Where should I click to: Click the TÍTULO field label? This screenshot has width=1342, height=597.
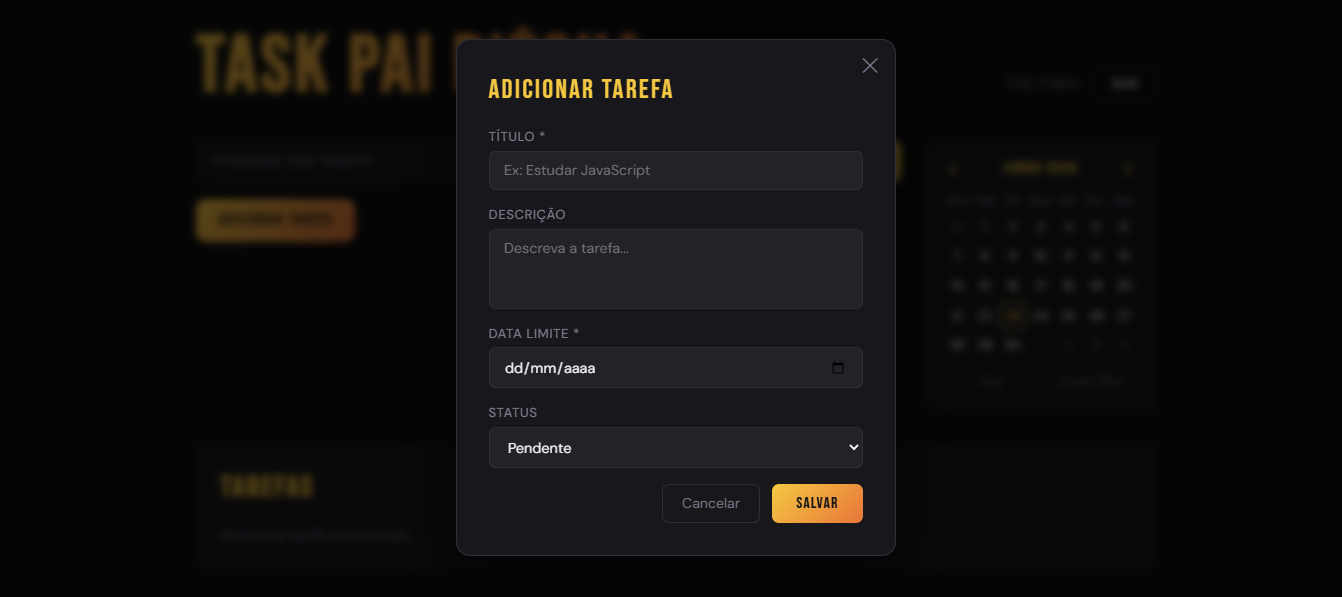516,136
